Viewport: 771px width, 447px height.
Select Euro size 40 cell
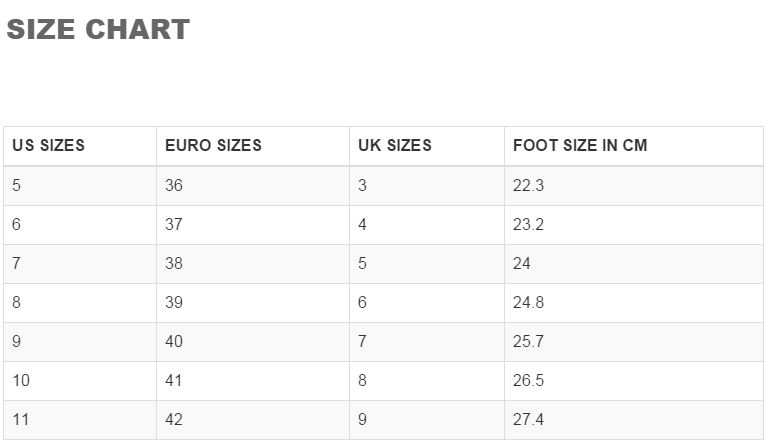pyautogui.click(x=253, y=342)
